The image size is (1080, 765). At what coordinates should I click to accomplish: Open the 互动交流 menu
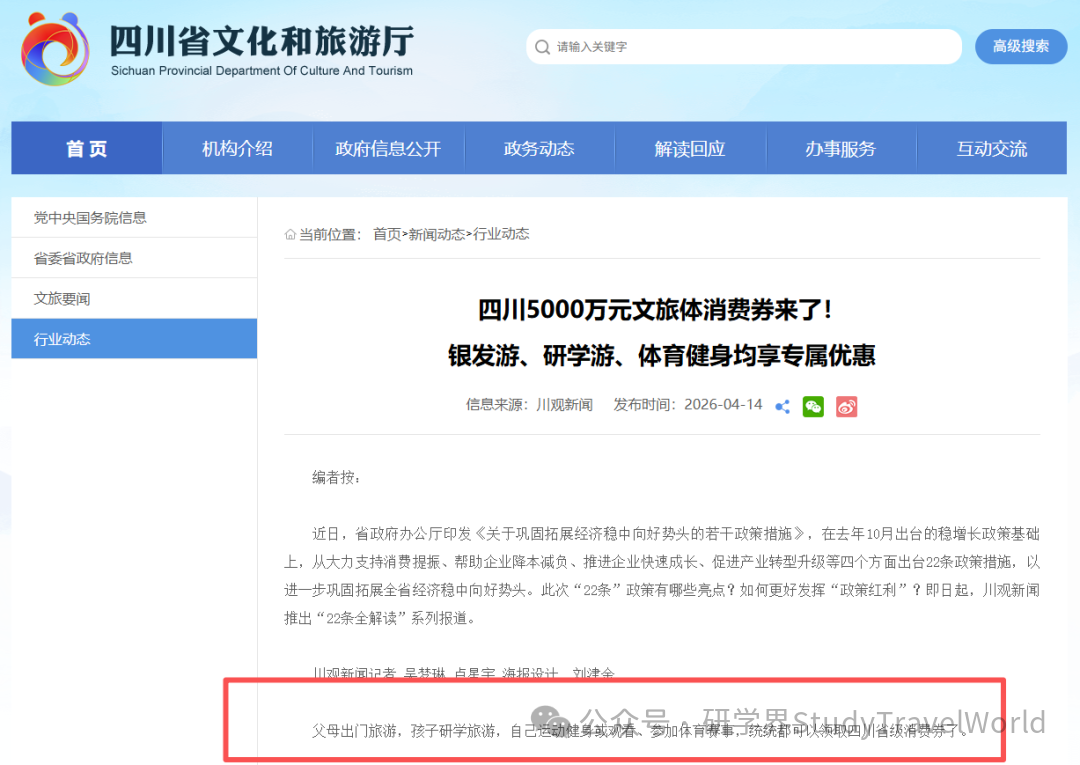tap(991, 147)
